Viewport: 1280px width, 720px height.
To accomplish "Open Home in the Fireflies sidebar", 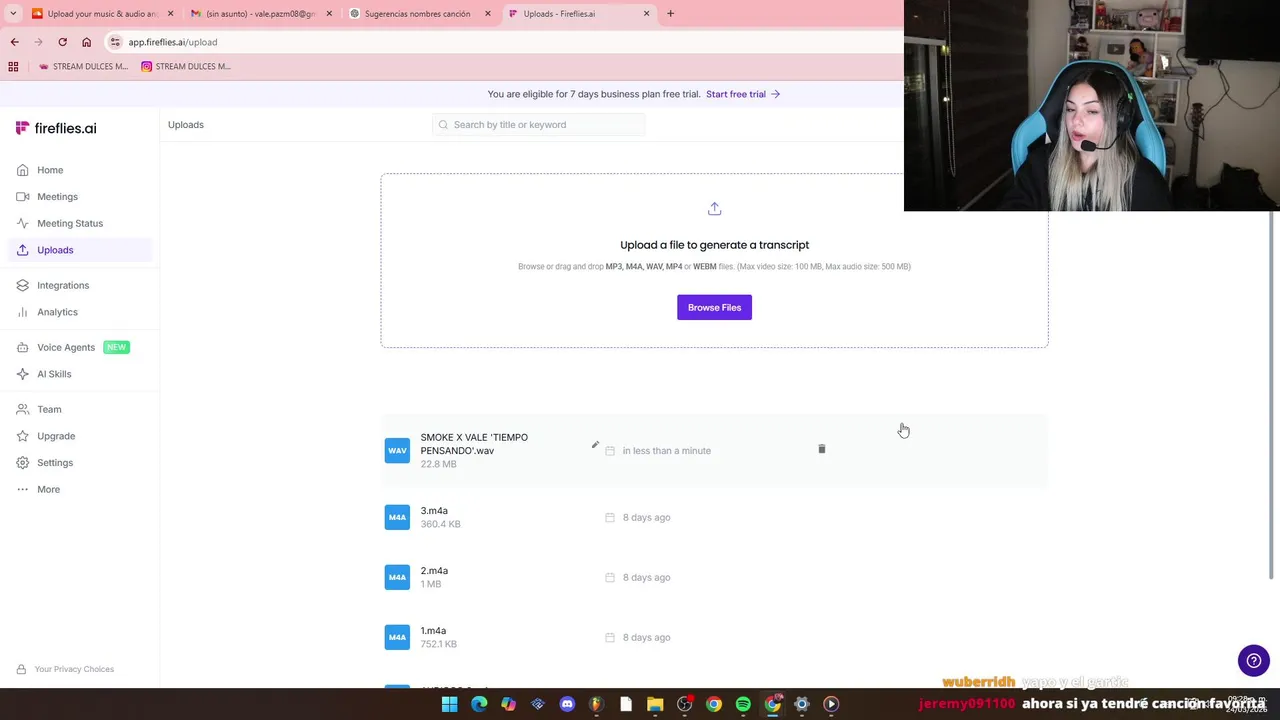I will [80, 170].
